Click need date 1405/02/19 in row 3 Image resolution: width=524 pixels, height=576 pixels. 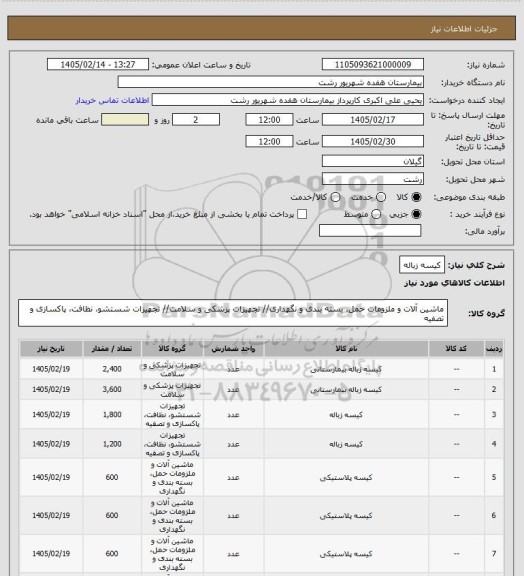[x=51, y=414]
